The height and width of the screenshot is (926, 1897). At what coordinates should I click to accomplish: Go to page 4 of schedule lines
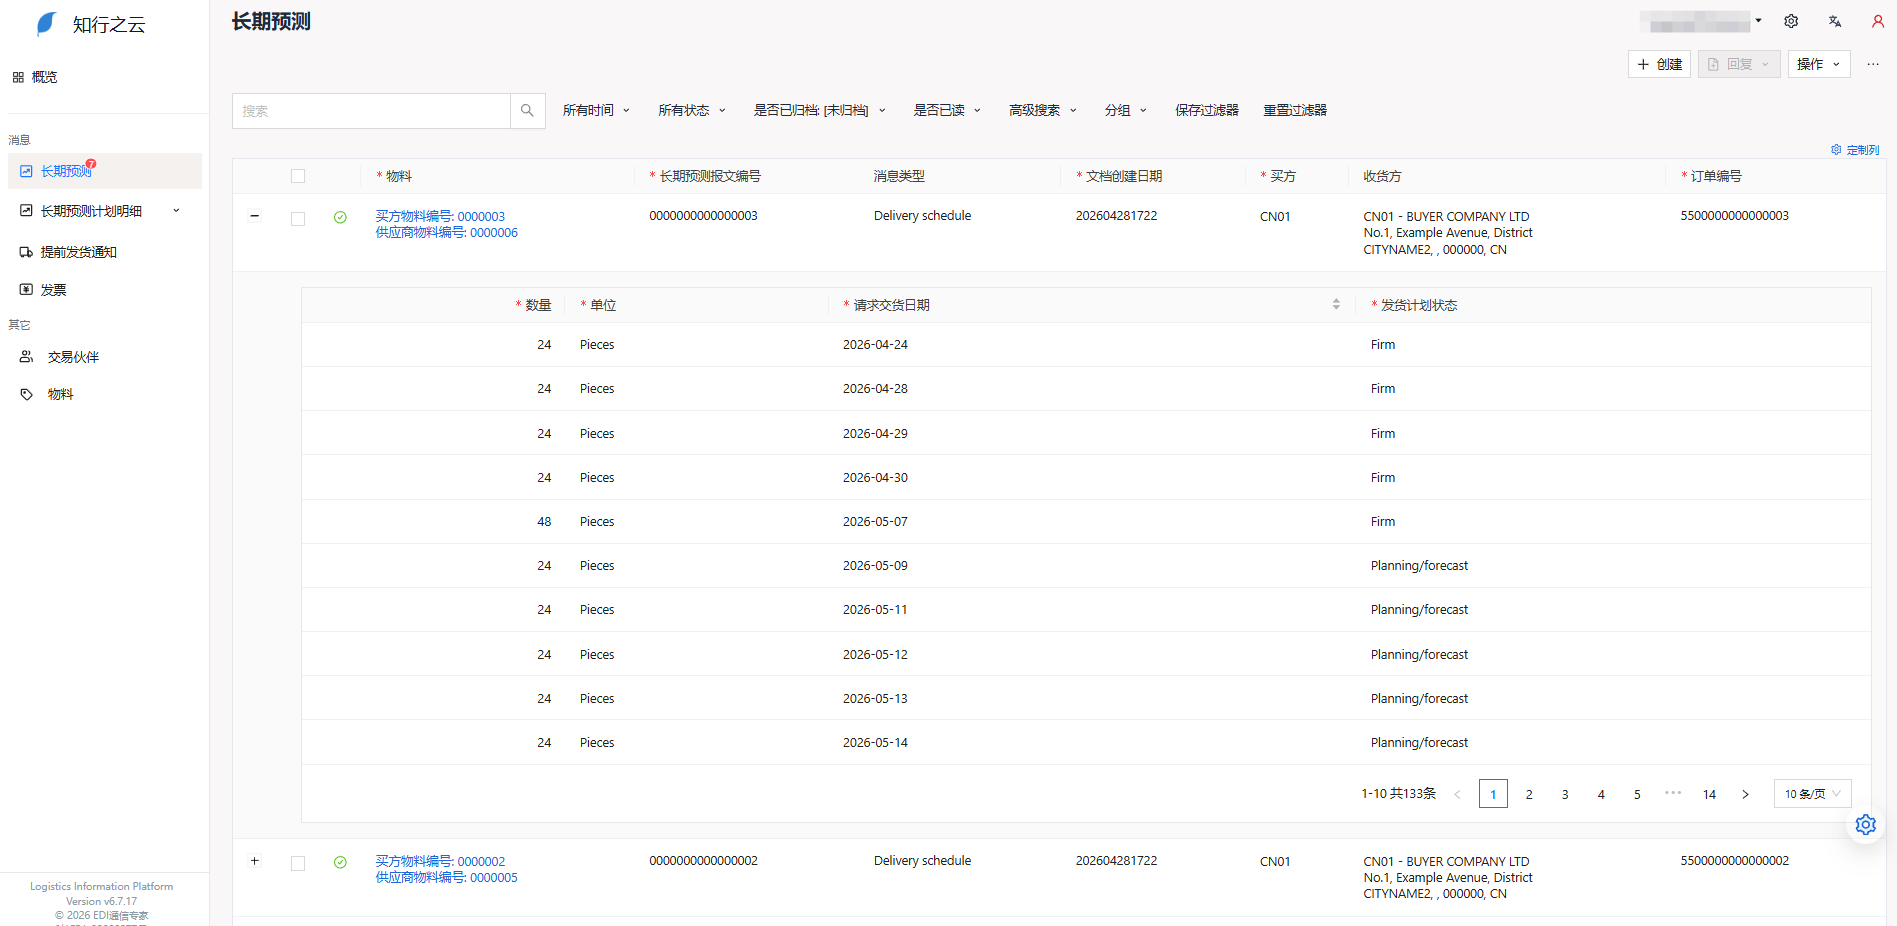[x=1601, y=794]
